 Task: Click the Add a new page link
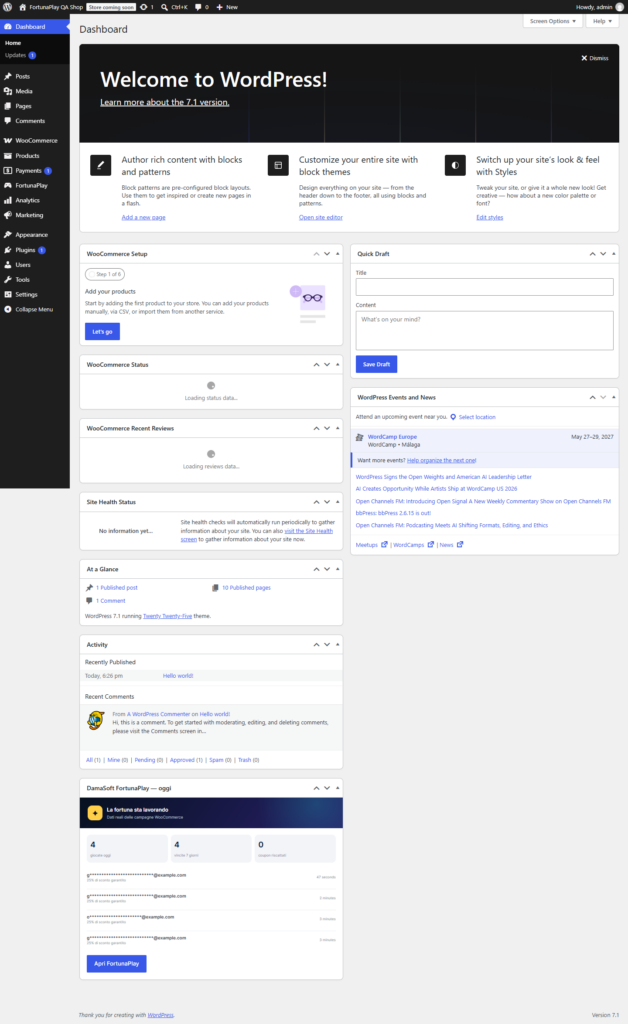coord(144,217)
